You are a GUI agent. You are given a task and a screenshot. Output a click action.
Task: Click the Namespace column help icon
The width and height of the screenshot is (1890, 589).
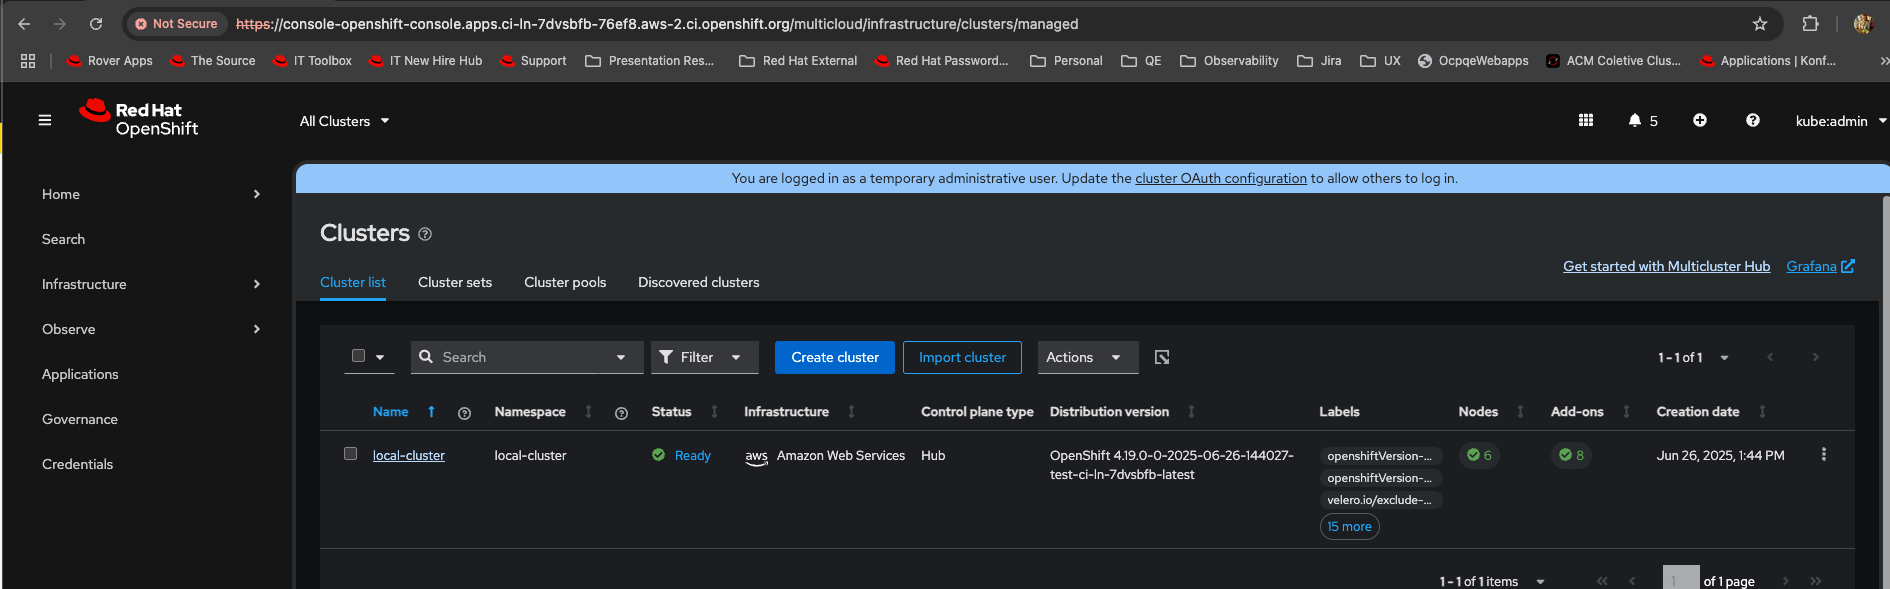pyautogui.click(x=621, y=413)
